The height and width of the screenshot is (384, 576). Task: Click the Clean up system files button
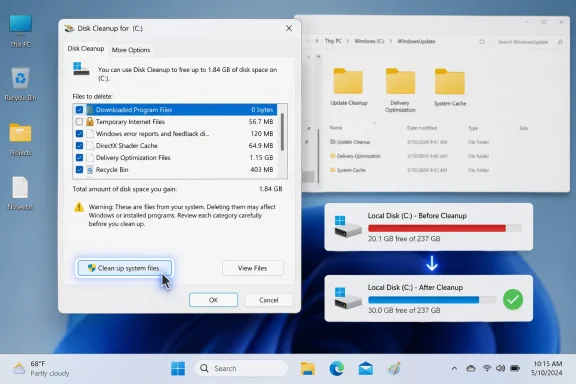tap(125, 268)
